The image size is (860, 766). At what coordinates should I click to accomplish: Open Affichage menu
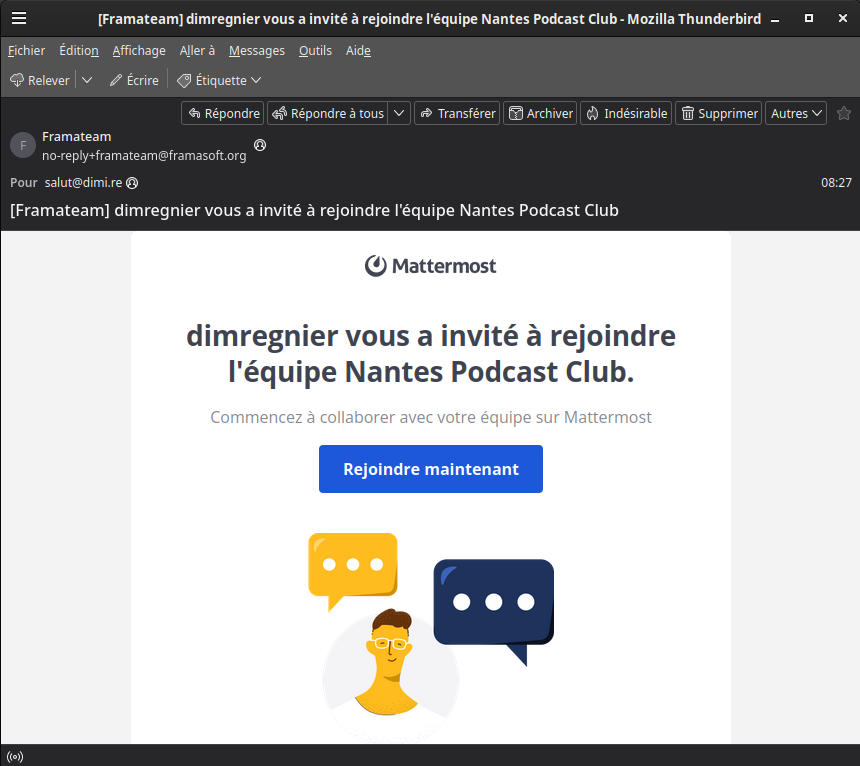coord(139,50)
